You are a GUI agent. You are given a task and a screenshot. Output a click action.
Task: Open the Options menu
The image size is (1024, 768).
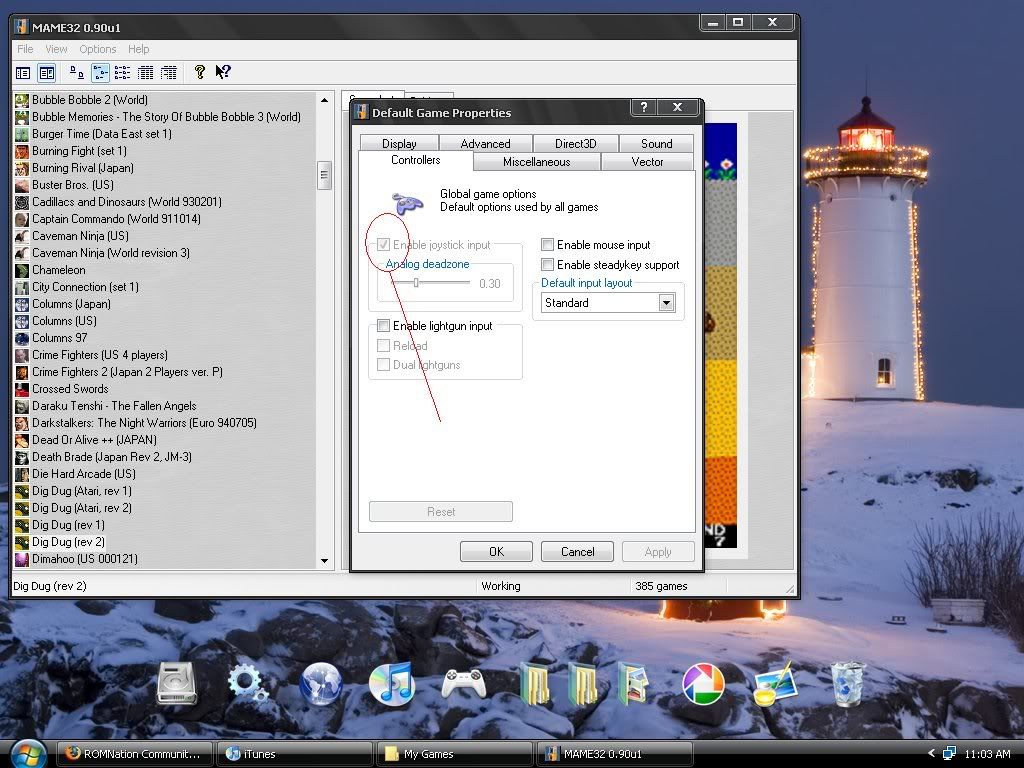pyautogui.click(x=97, y=49)
